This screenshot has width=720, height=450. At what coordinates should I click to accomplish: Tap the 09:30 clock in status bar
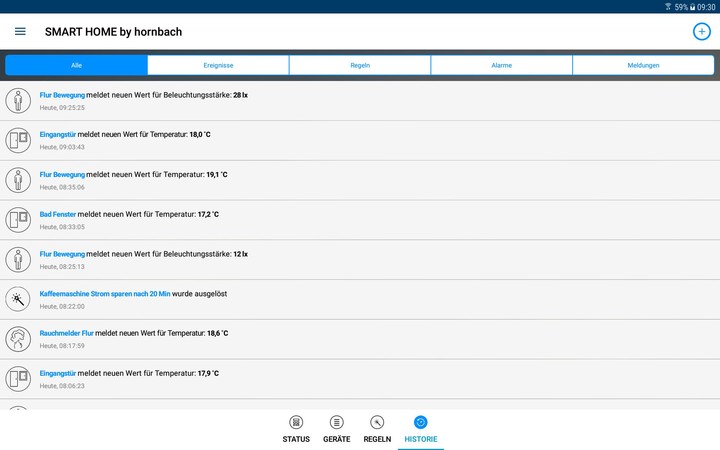706,7
